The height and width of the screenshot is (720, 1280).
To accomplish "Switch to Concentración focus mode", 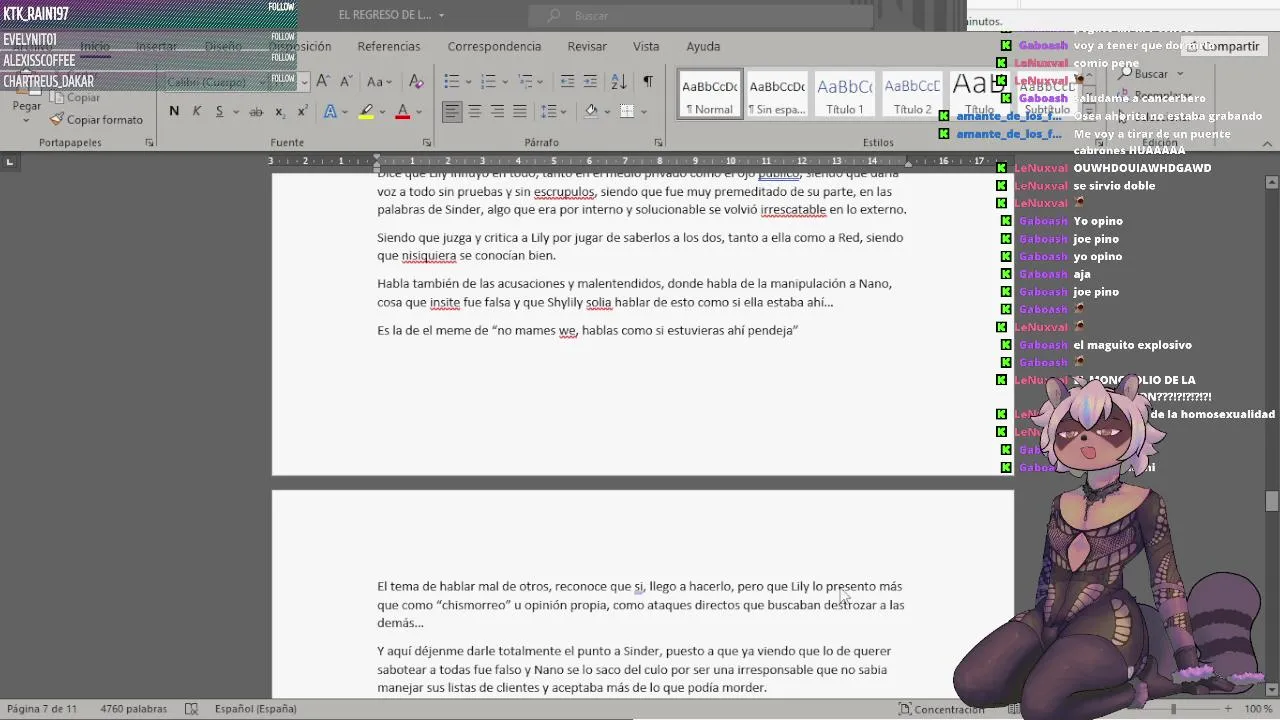I will click(941, 709).
